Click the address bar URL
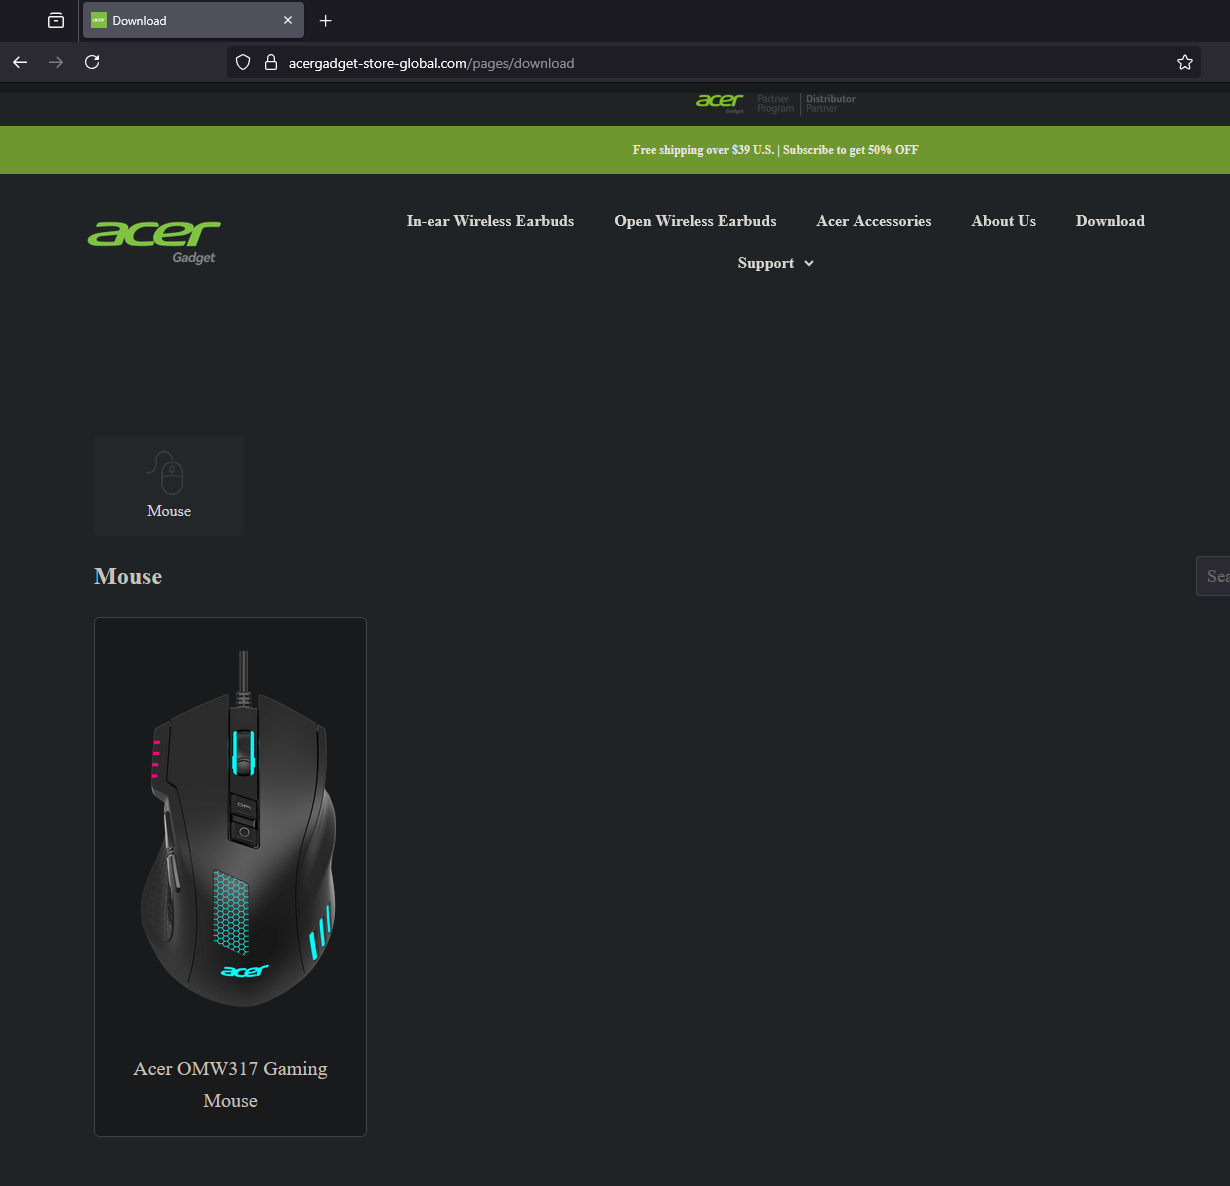1230x1186 pixels. pos(431,63)
